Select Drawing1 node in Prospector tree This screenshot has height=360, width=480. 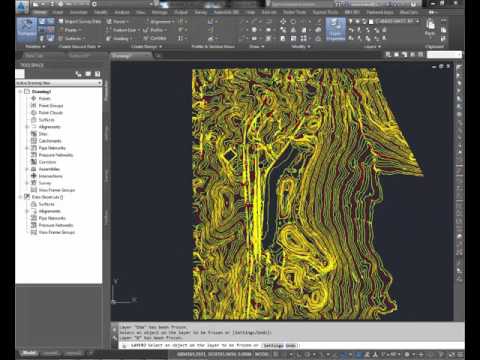(x=42, y=91)
